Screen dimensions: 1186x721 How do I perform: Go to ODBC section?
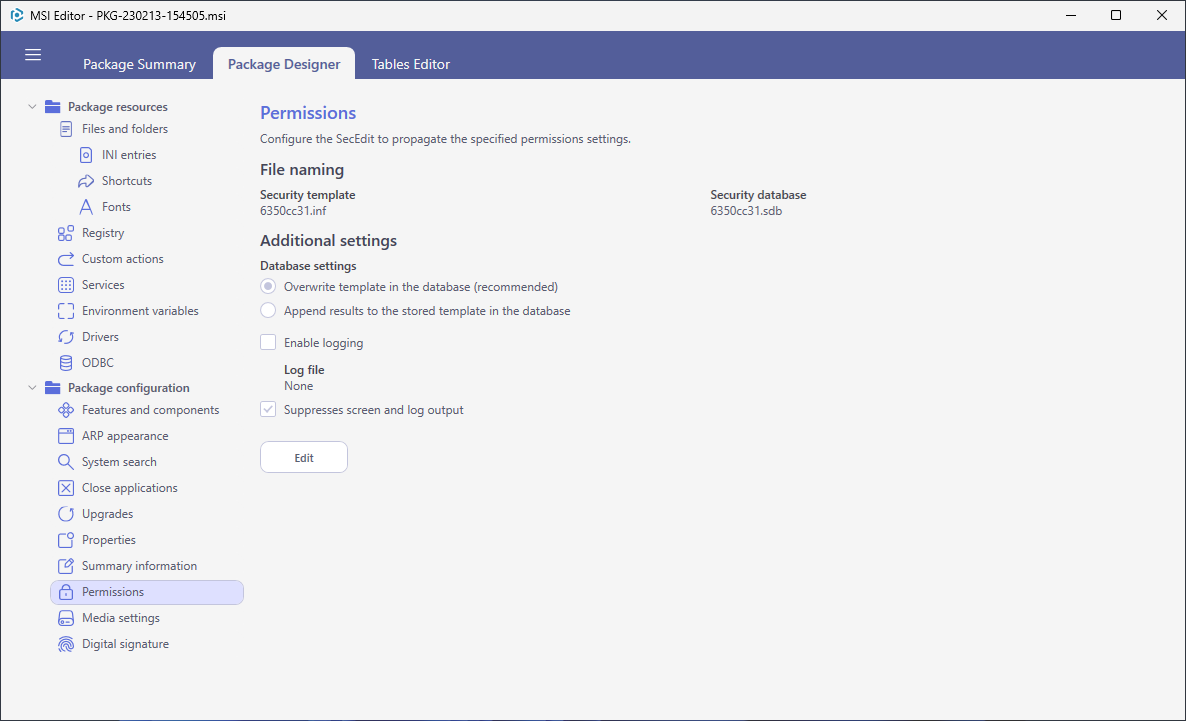coord(98,363)
